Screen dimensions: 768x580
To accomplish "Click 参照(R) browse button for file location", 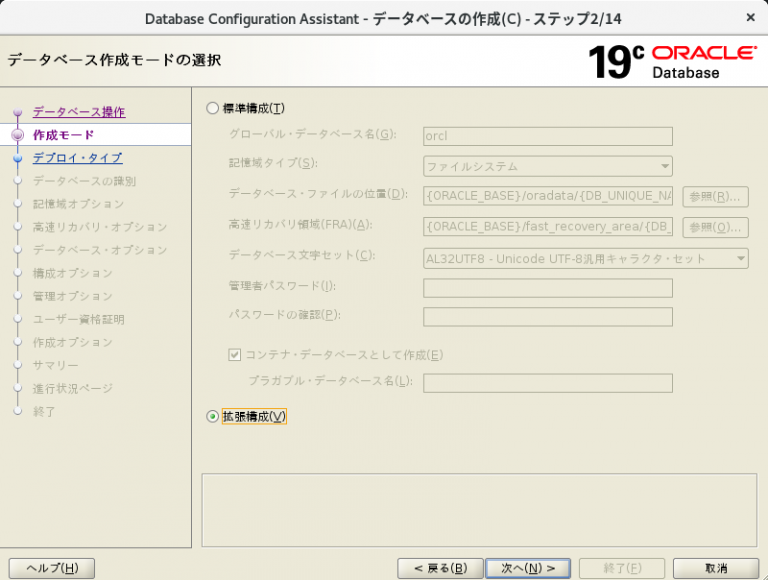I will click(715, 196).
